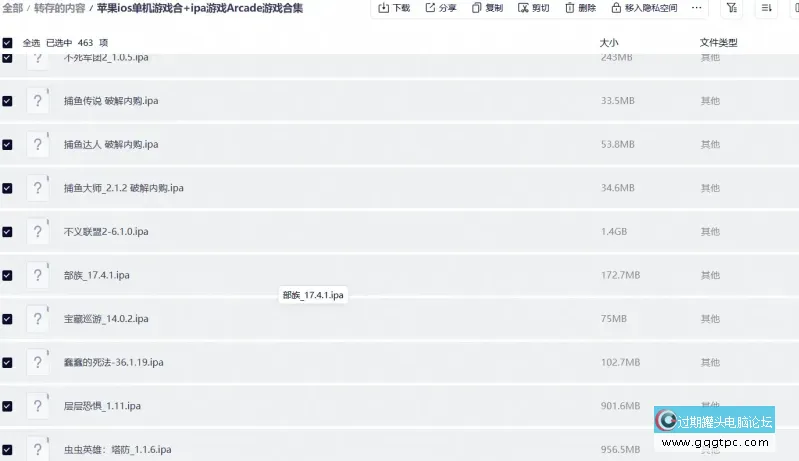Click the 53.8MB size value

618,145
